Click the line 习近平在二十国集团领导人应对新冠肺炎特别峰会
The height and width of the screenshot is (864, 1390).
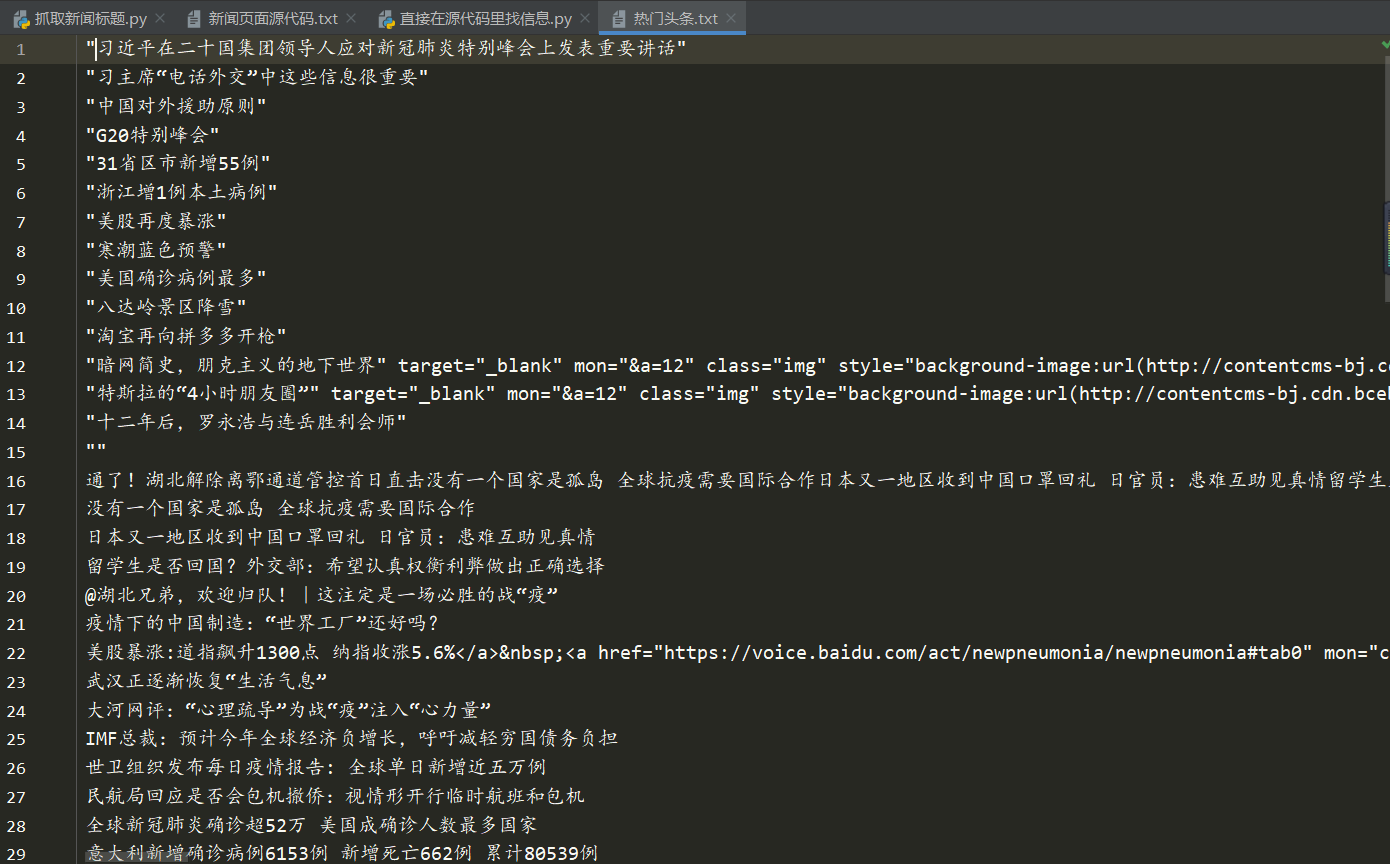(x=386, y=49)
